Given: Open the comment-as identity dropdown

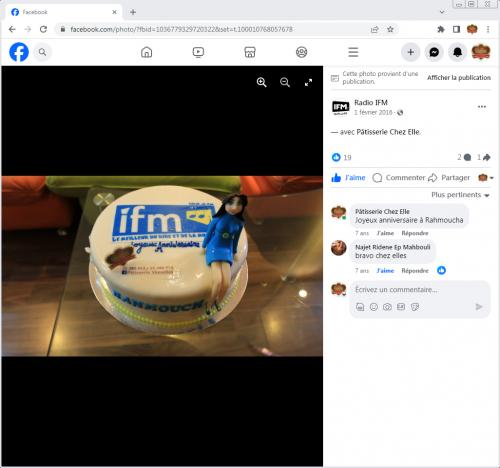Looking at the screenshot, I should pos(486,178).
